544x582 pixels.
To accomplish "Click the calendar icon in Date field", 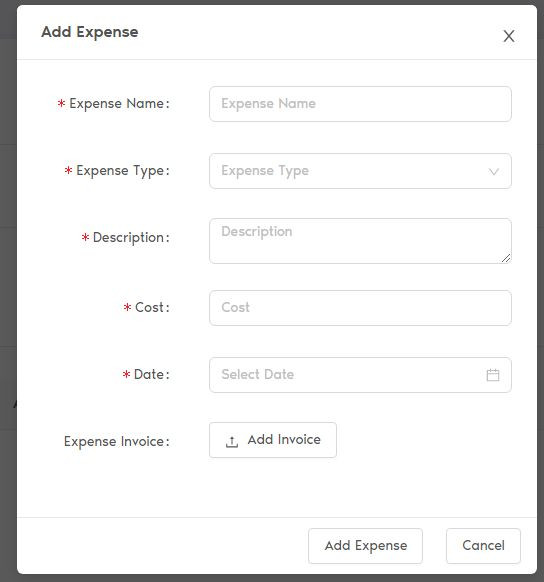I will coord(492,375).
